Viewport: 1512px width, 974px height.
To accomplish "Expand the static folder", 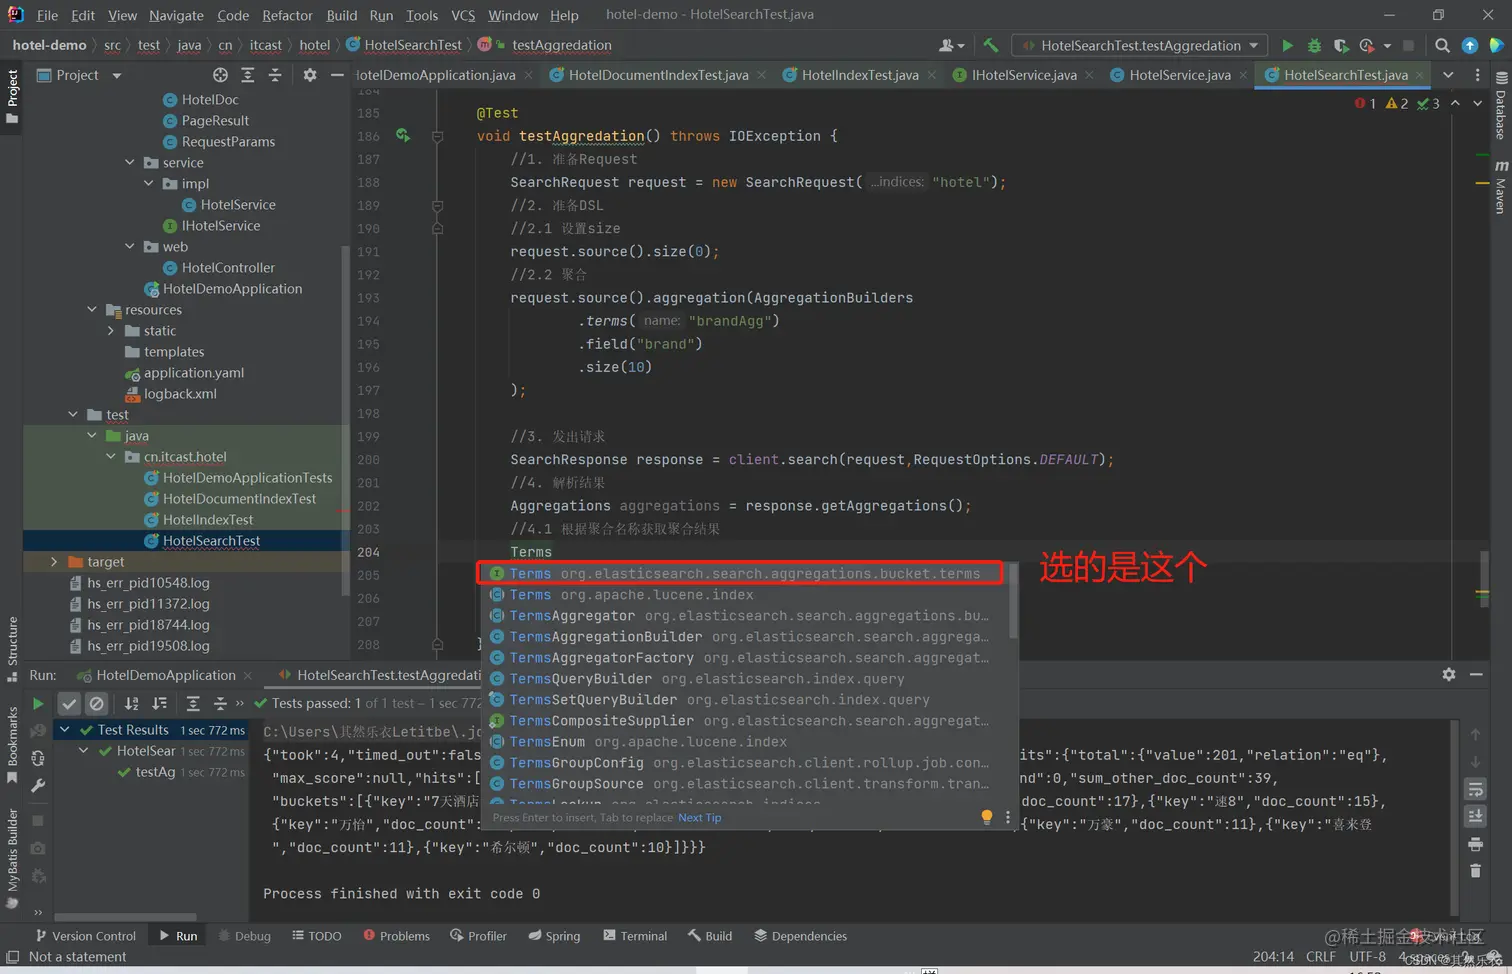I will (x=111, y=330).
